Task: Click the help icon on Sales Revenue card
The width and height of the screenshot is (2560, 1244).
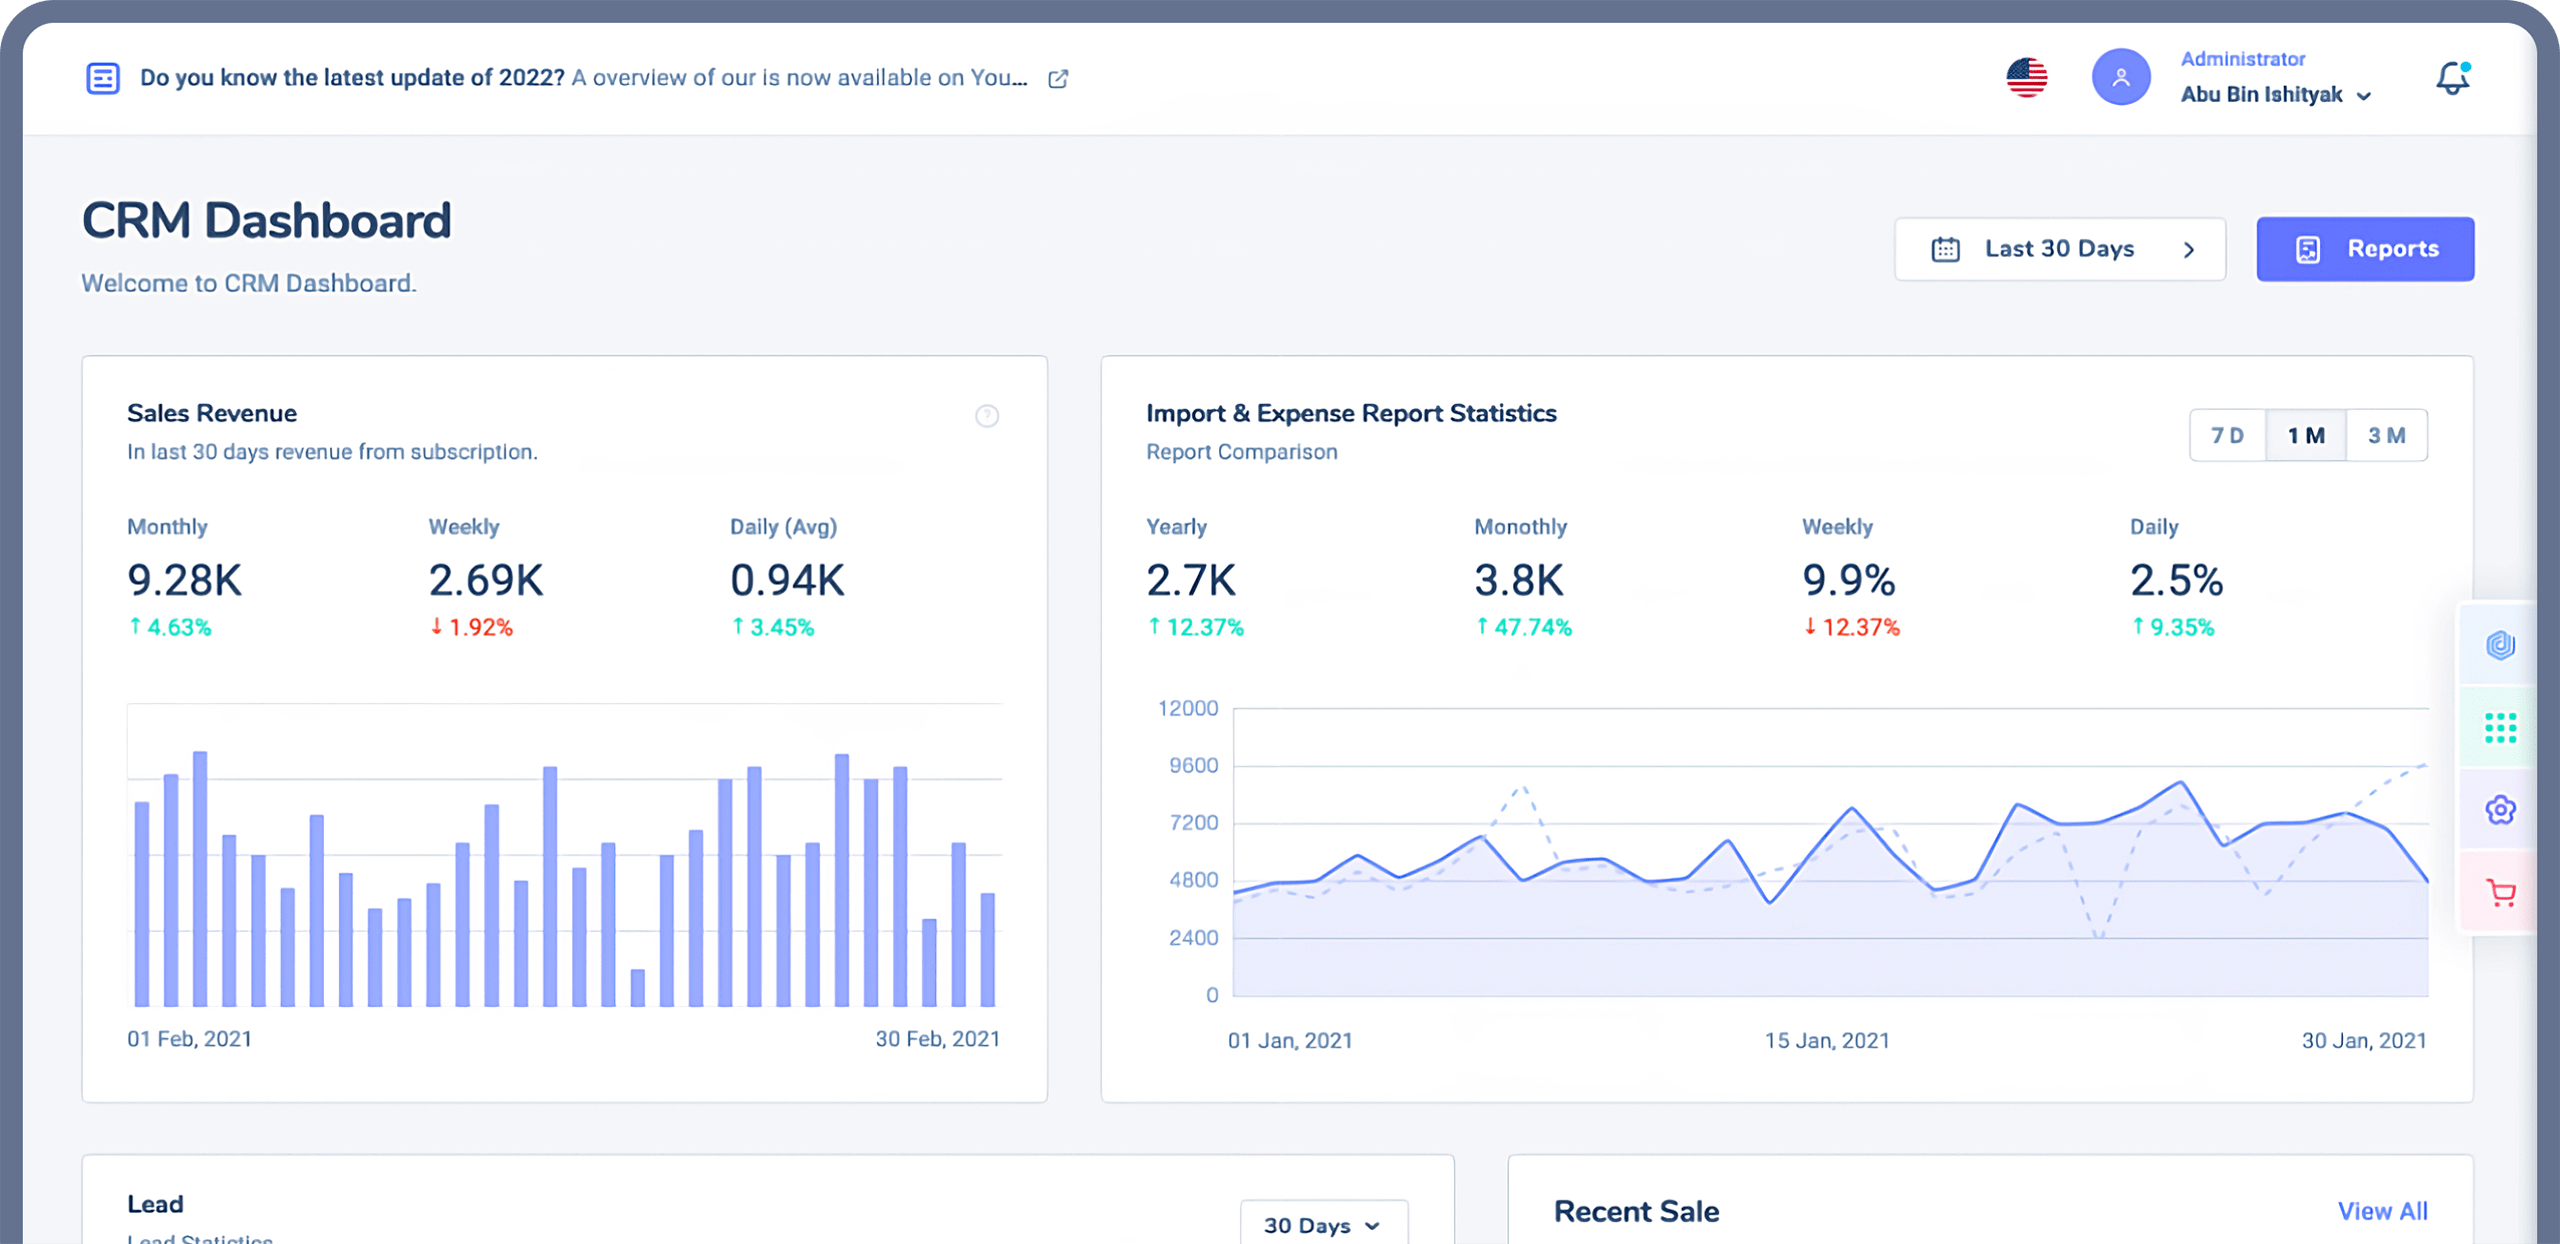Action: 987,416
